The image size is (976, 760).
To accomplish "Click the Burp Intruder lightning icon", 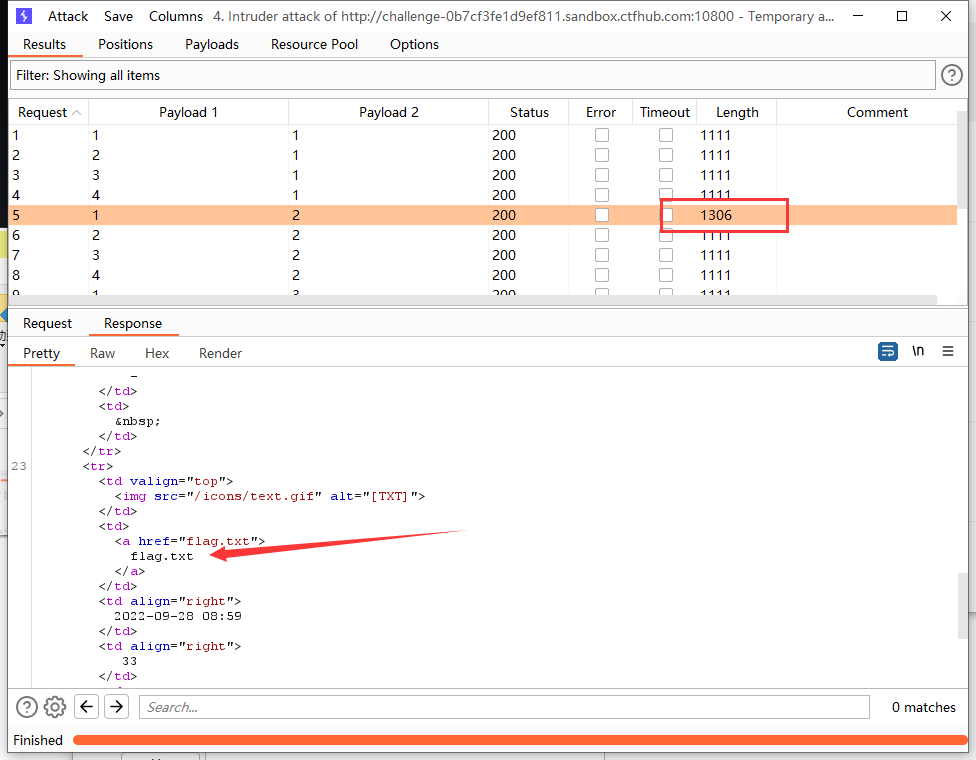I will [x=24, y=16].
